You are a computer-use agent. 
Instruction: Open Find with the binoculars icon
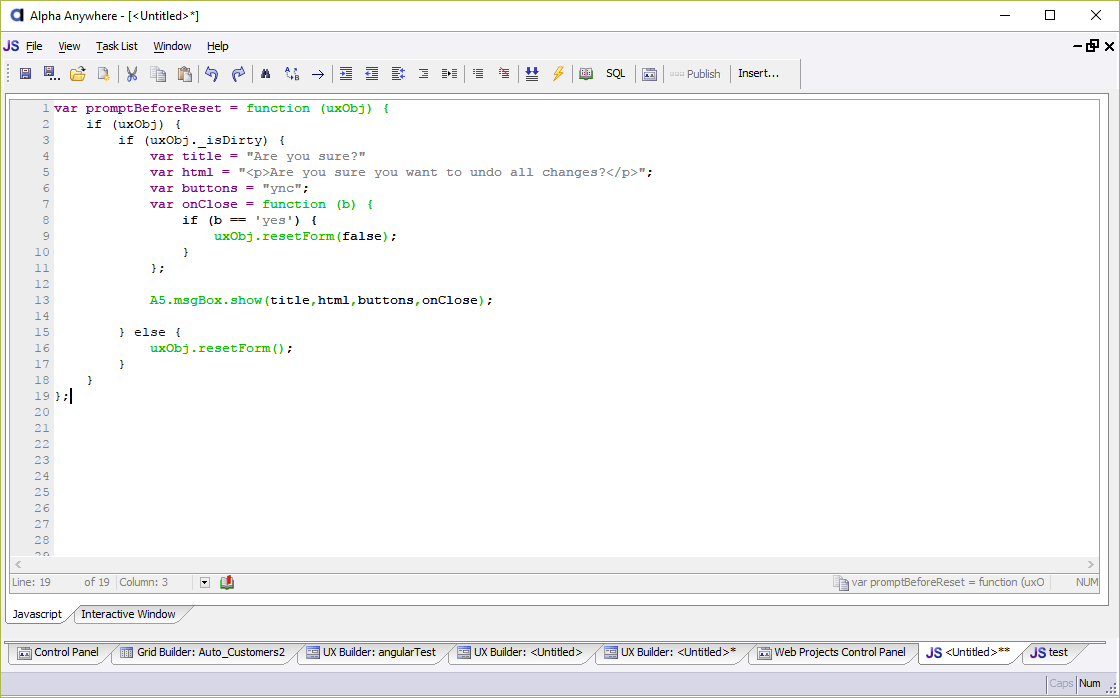(x=265, y=74)
